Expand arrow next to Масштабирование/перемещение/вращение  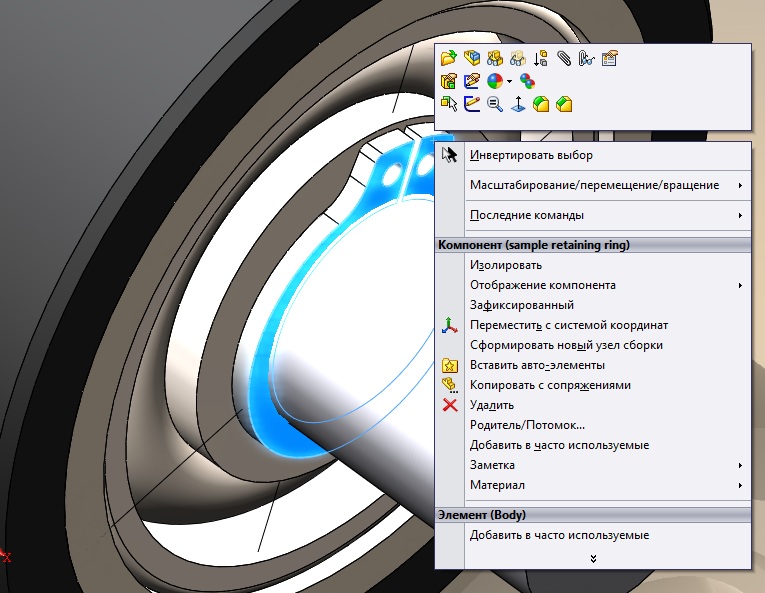pos(740,185)
